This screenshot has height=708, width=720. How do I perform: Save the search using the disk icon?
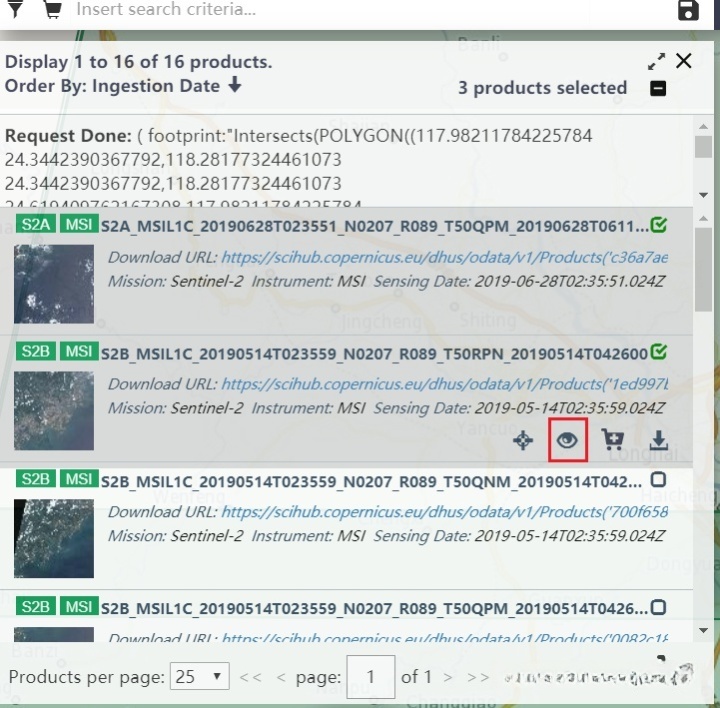click(x=688, y=10)
